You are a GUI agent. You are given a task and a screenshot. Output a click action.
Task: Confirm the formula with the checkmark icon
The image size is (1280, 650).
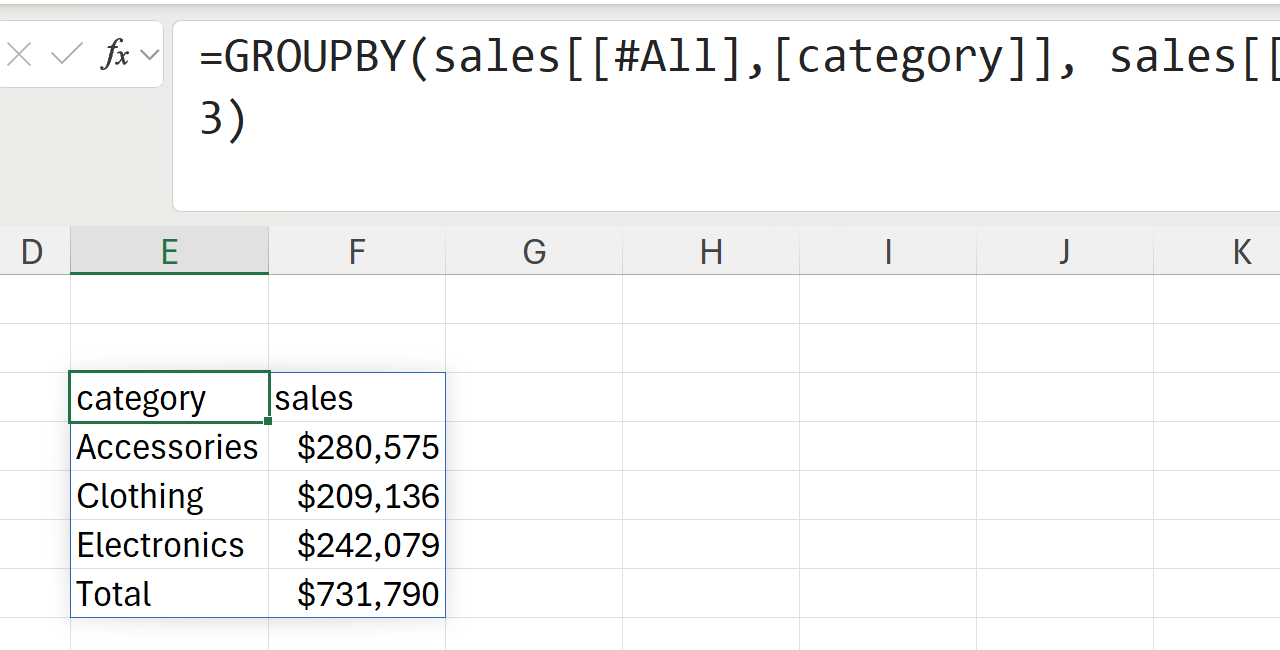pos(66,55)
